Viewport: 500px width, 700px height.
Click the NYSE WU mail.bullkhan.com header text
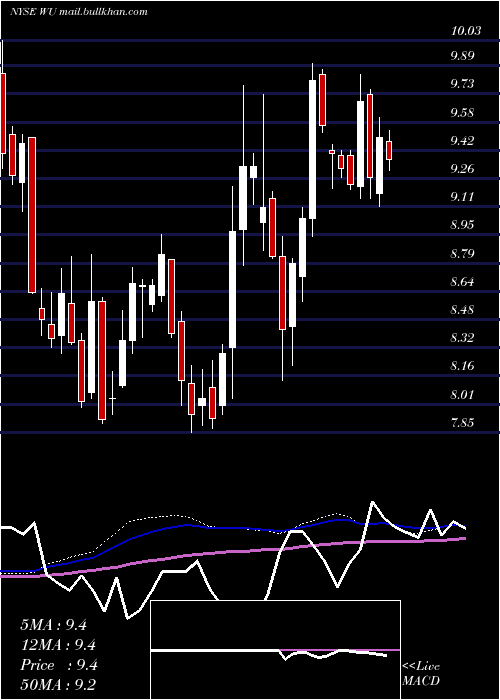(79, 12)
